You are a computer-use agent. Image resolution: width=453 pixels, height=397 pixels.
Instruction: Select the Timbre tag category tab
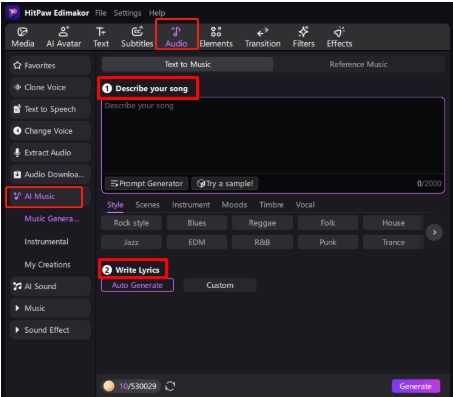pyautogui.click(x=271, y=205)
